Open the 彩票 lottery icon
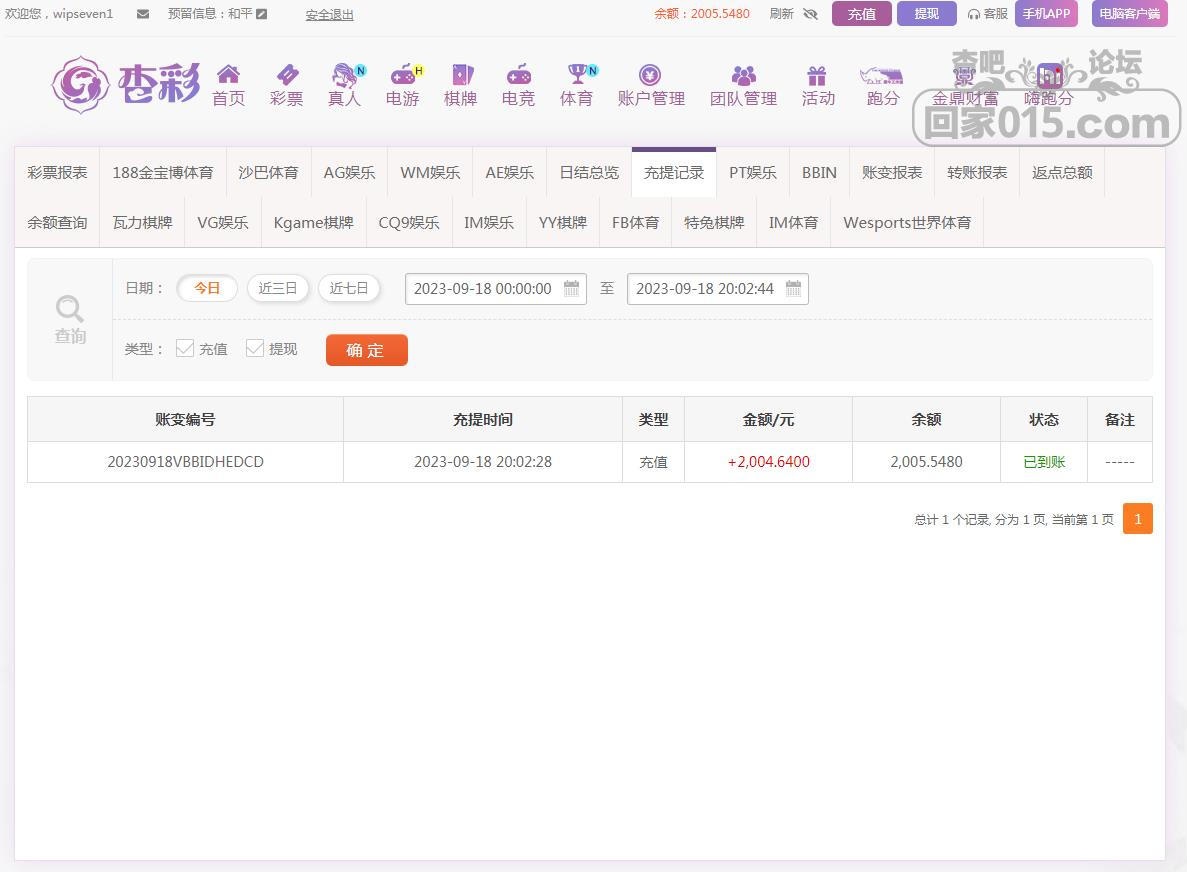 (286, 76)
